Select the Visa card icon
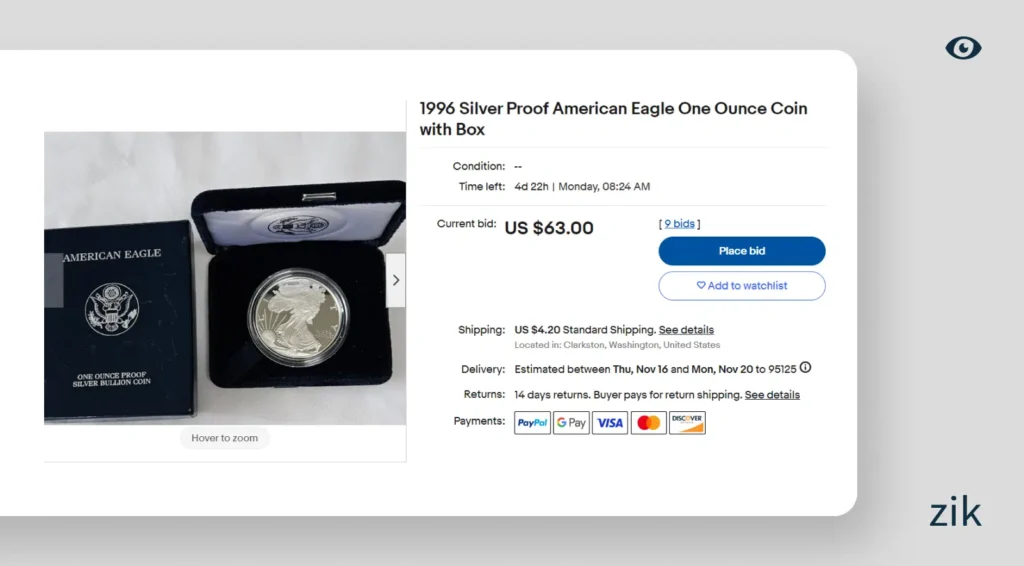 click(609, 423)
